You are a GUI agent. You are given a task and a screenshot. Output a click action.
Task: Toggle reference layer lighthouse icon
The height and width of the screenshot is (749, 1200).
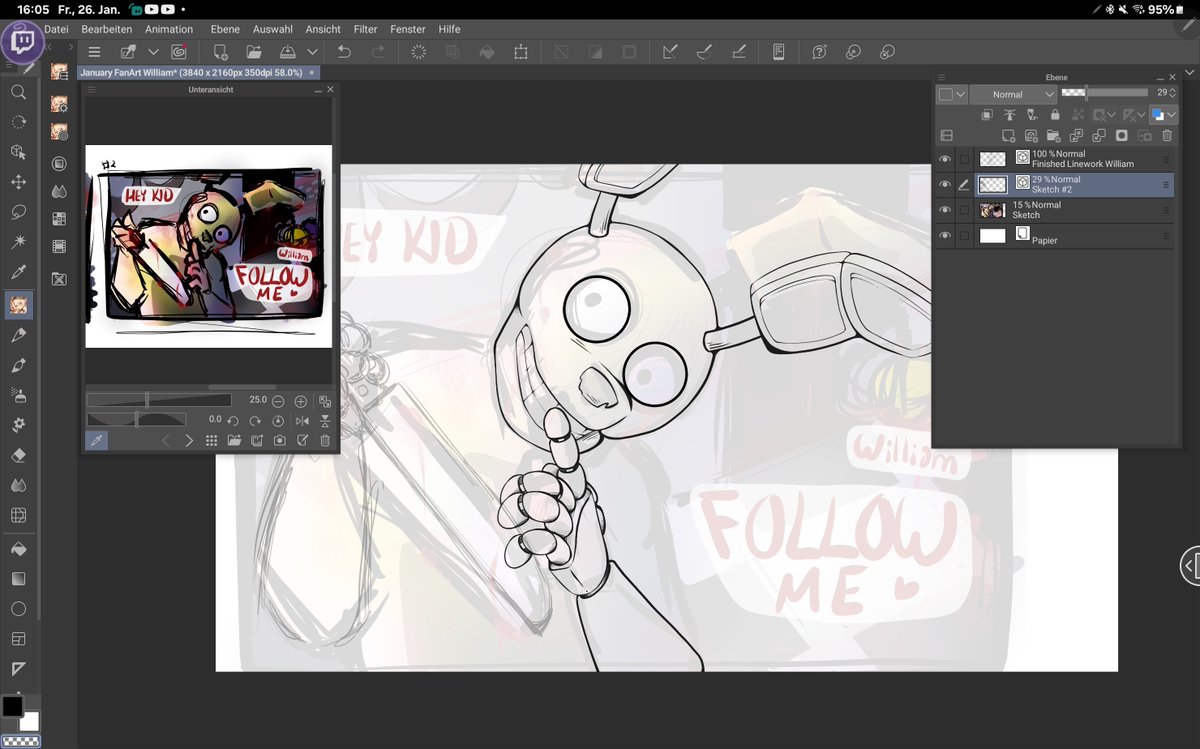[1008, 115]
